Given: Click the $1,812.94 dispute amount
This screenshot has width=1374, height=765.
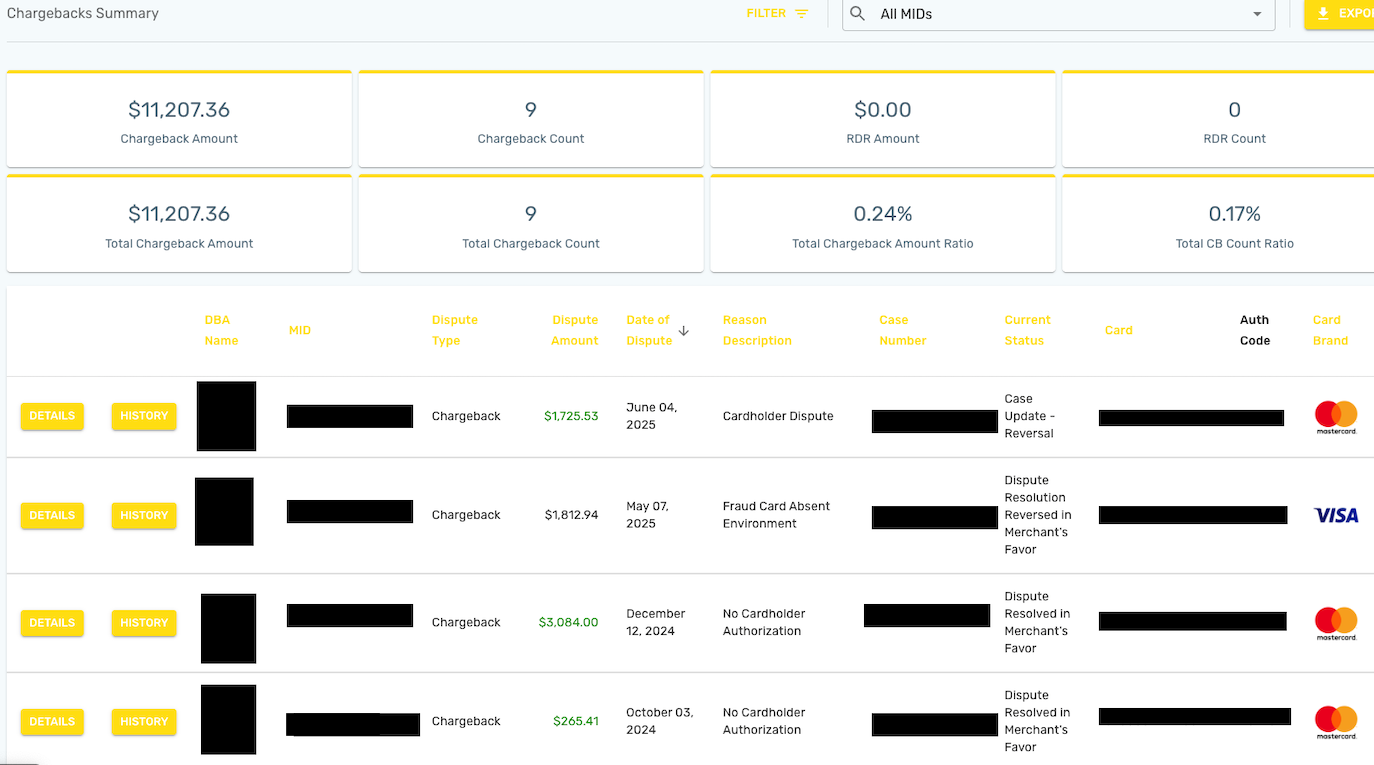Looking at the screenshot, I should [x=571, y=515].
